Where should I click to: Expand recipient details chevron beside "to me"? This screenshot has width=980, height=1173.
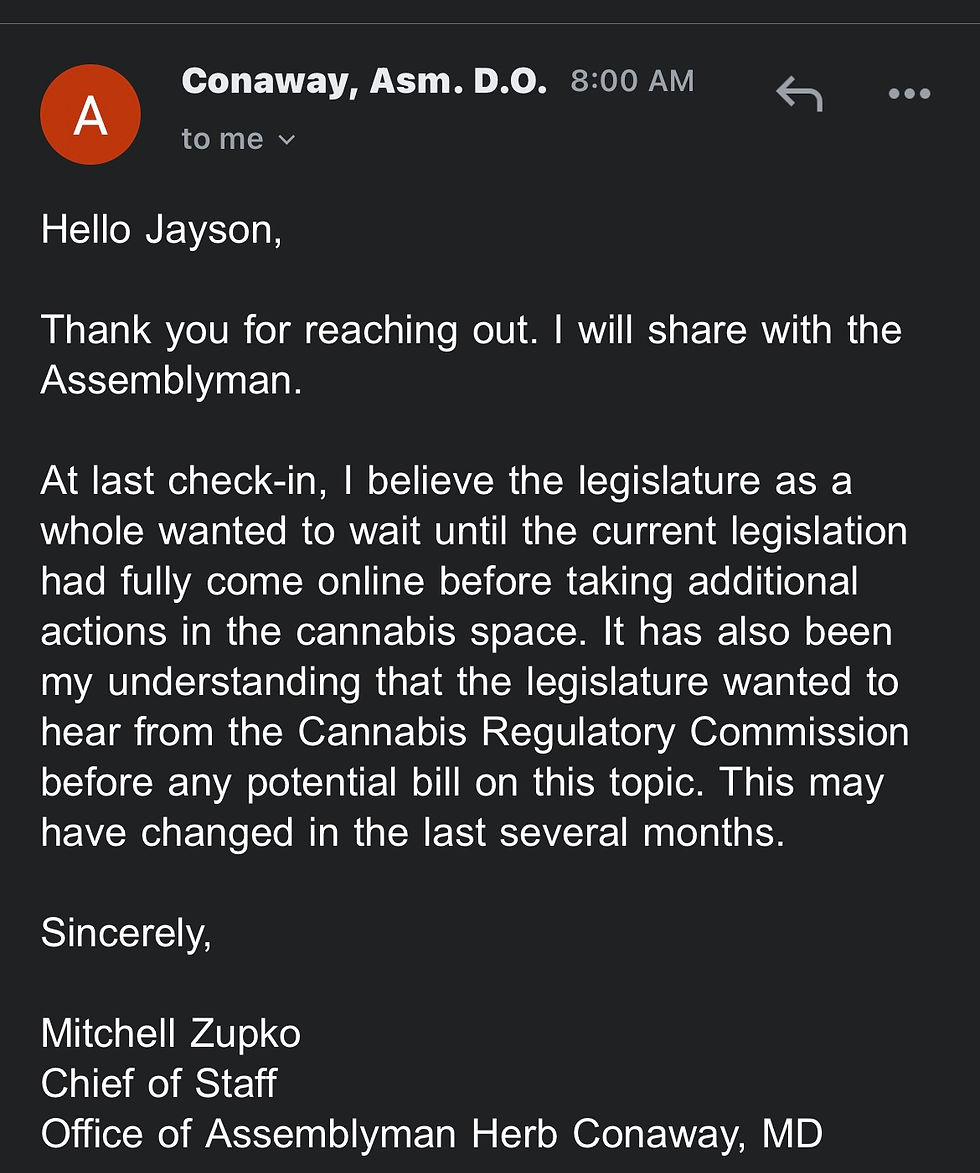287,140
